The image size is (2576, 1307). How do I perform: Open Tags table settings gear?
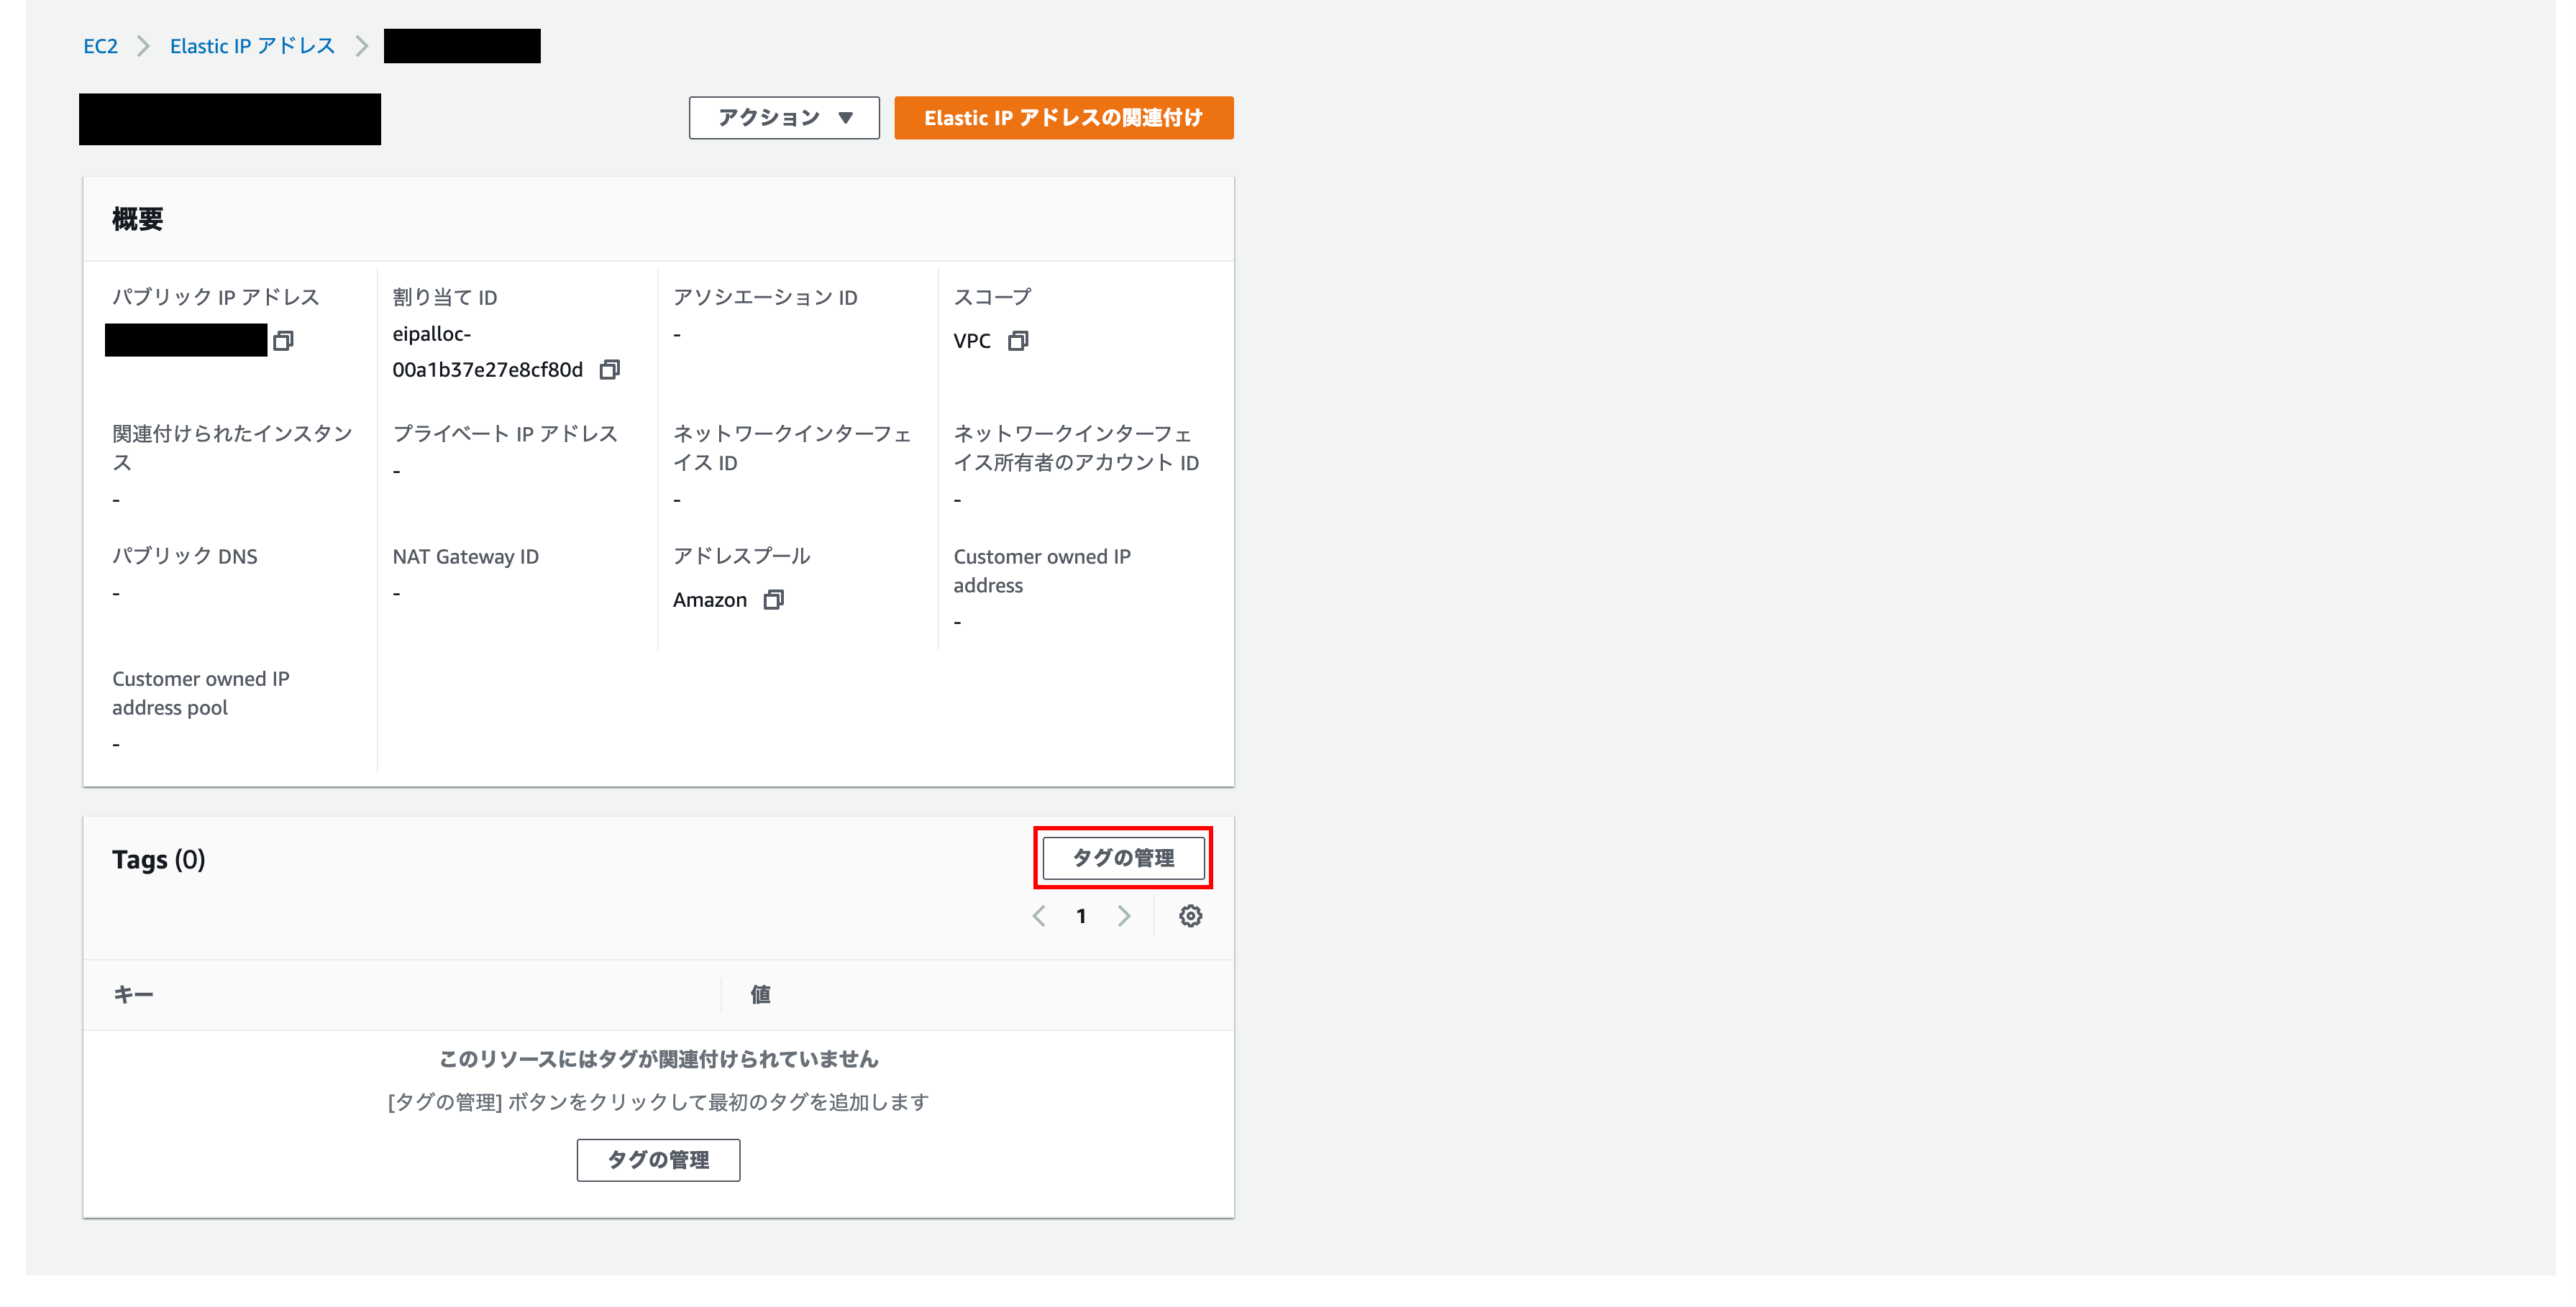click(1190, 916)
